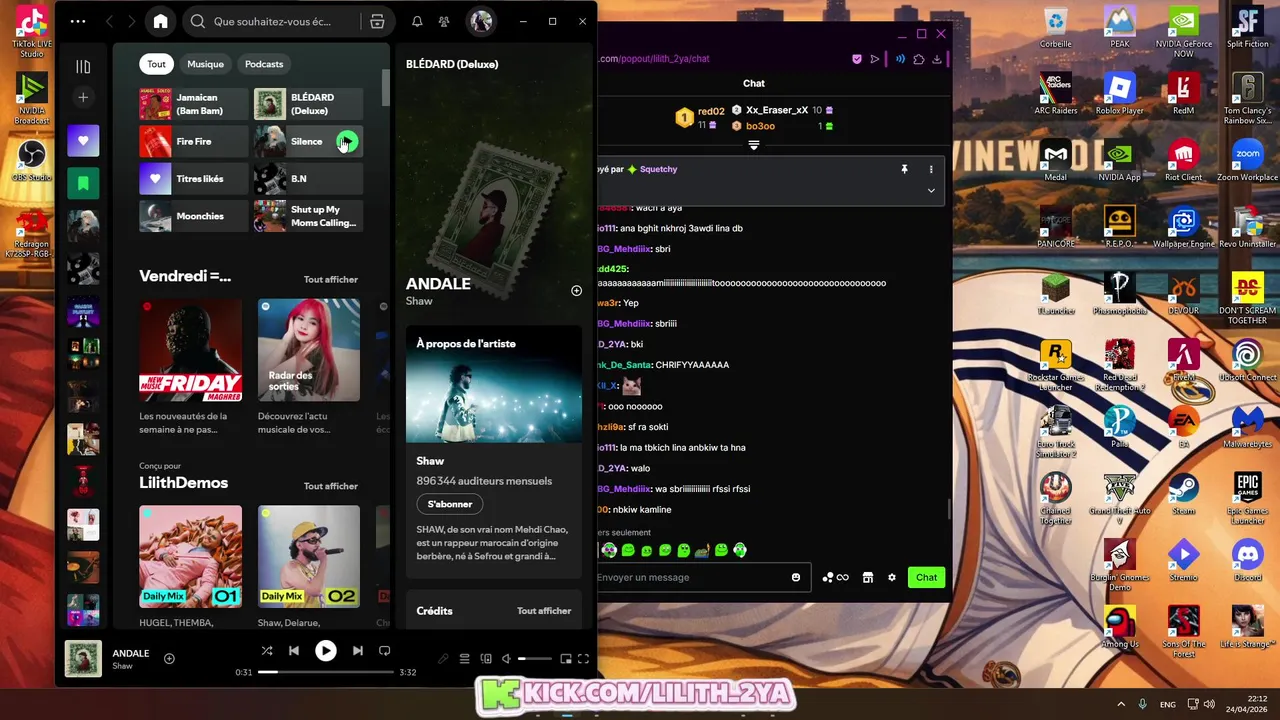Open Friend Activity icon in Spotify header

pyautogui.click(x=444, y=21)
